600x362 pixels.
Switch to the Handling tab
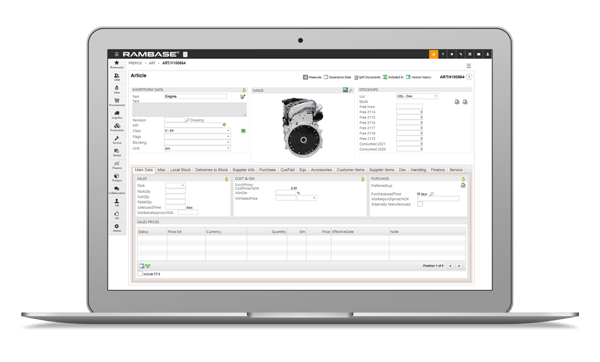point(418,170)
